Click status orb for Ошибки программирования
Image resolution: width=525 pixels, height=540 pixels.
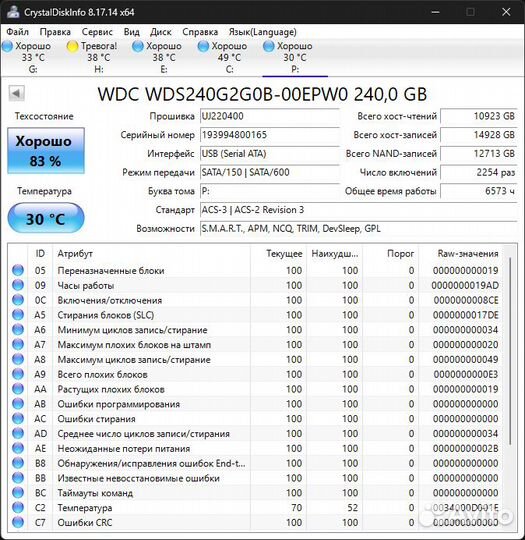tap(18, 404)
